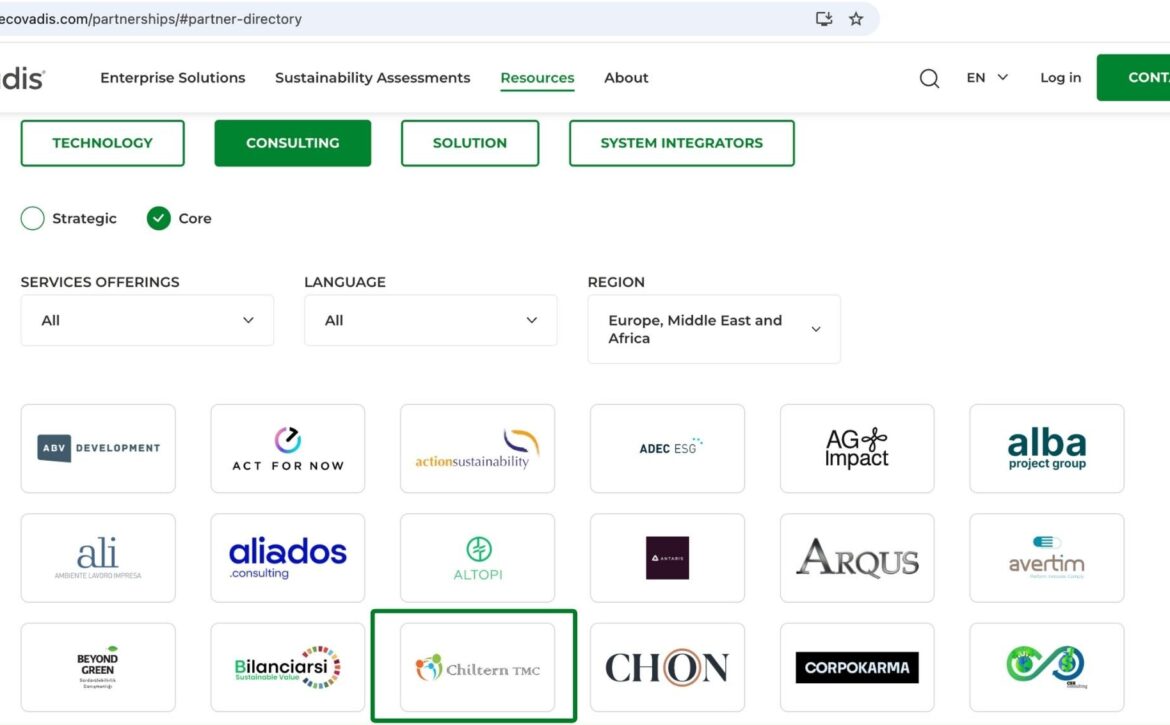Open the Altopi partner logo tile
Viewport: 1170px width, 725px height.
click(x=478, y=558)
